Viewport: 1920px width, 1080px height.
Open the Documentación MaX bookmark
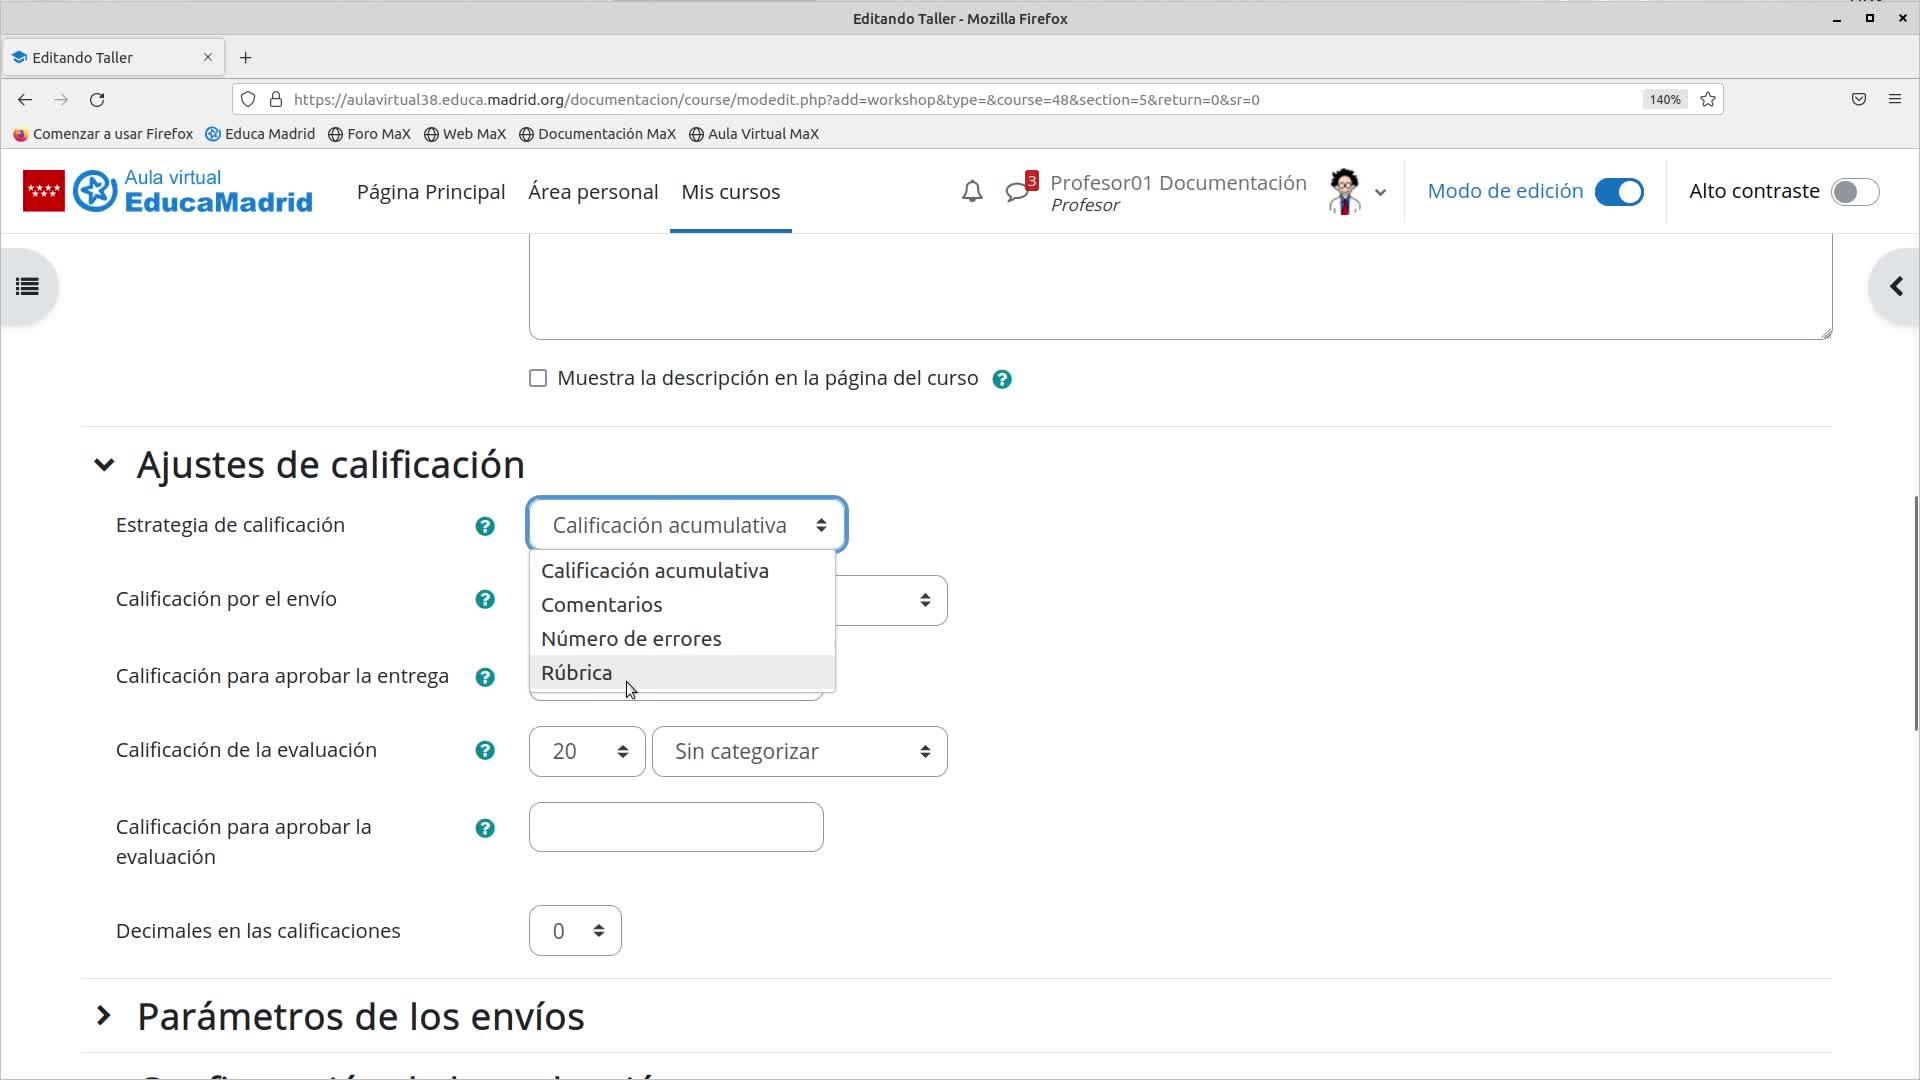point(597,134)
